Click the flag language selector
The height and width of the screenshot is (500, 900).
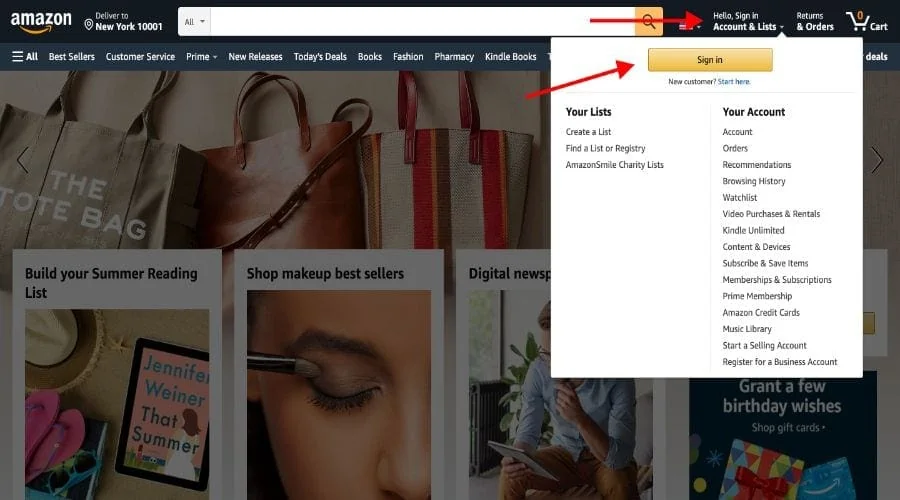tap(688, 26)
